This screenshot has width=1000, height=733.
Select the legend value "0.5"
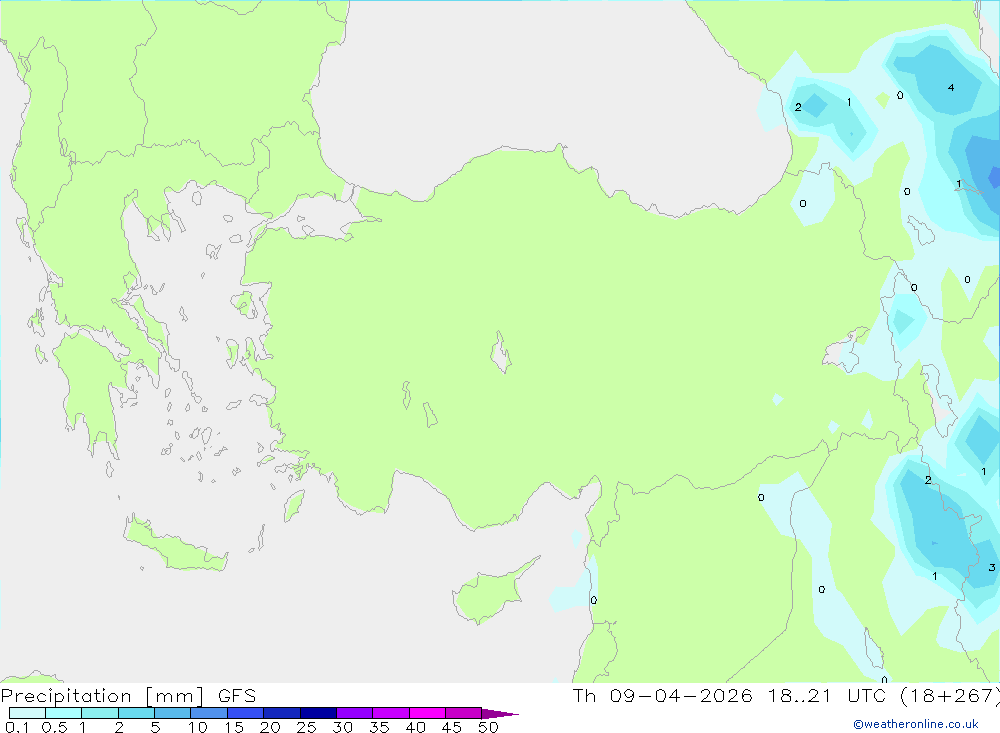click(54, 727)
